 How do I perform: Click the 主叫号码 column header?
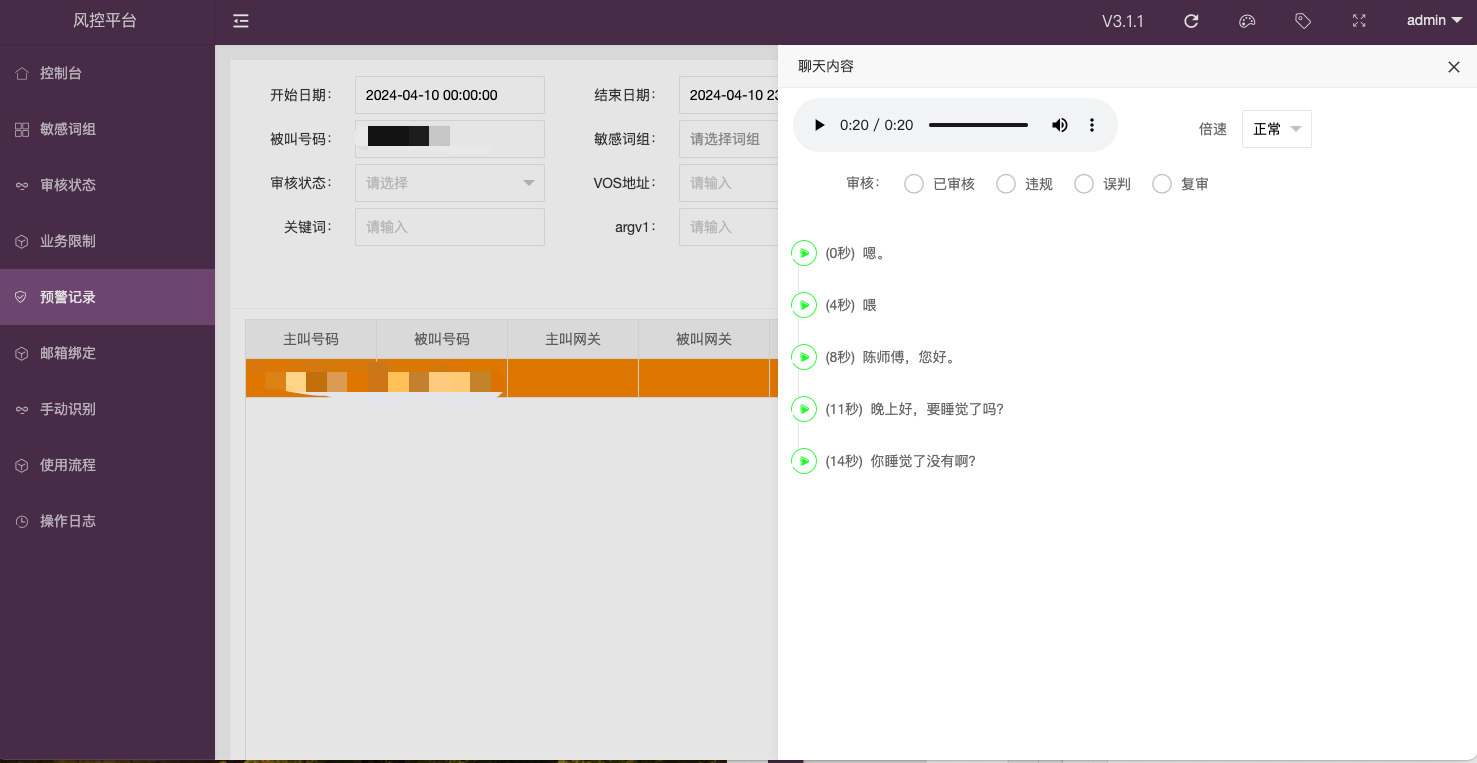[311, 339]
